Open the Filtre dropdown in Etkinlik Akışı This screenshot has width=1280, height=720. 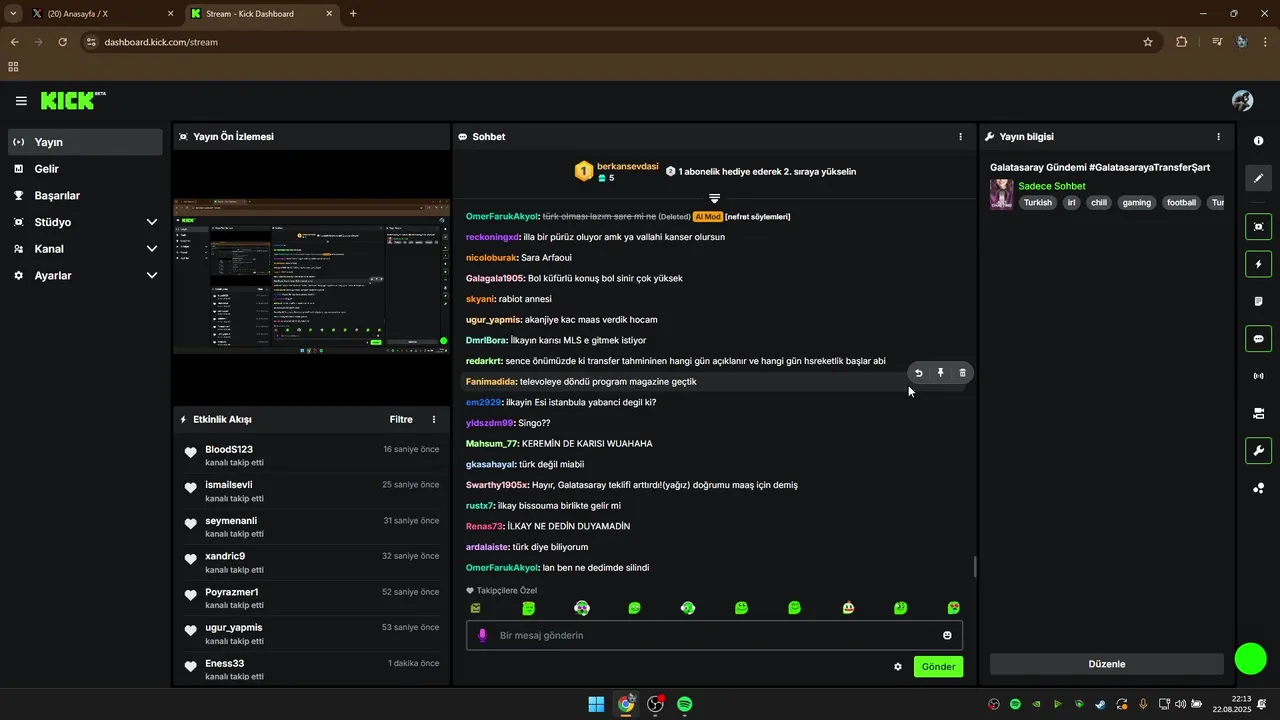pos(401,420)
